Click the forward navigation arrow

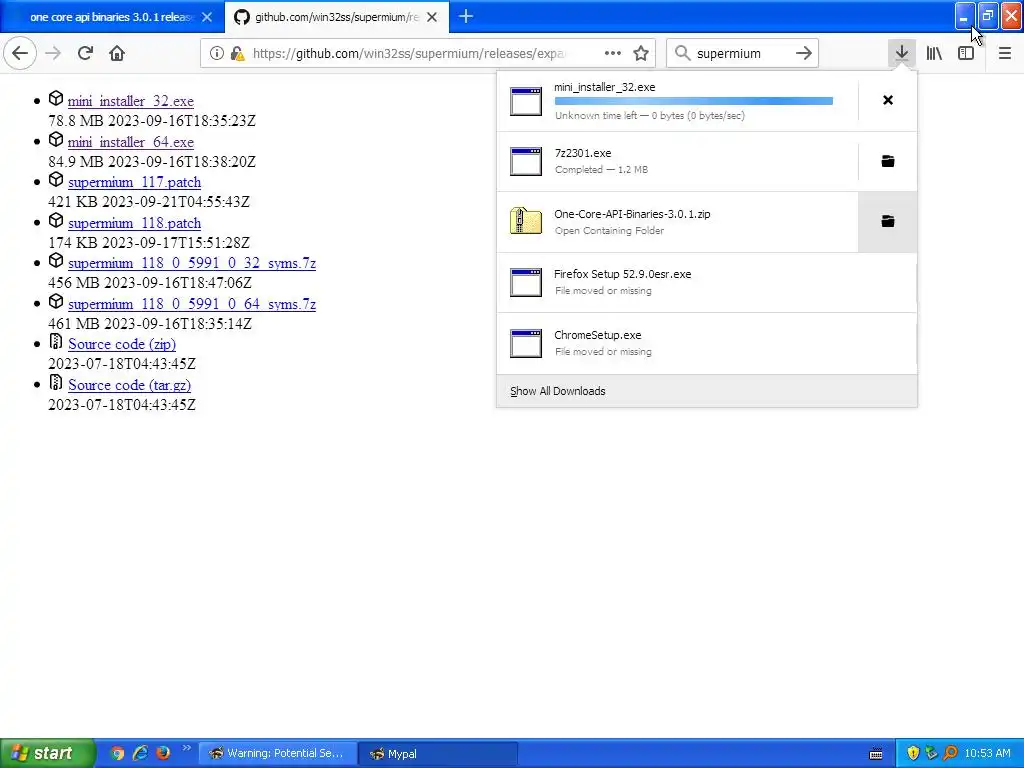(x=53, y=53)
